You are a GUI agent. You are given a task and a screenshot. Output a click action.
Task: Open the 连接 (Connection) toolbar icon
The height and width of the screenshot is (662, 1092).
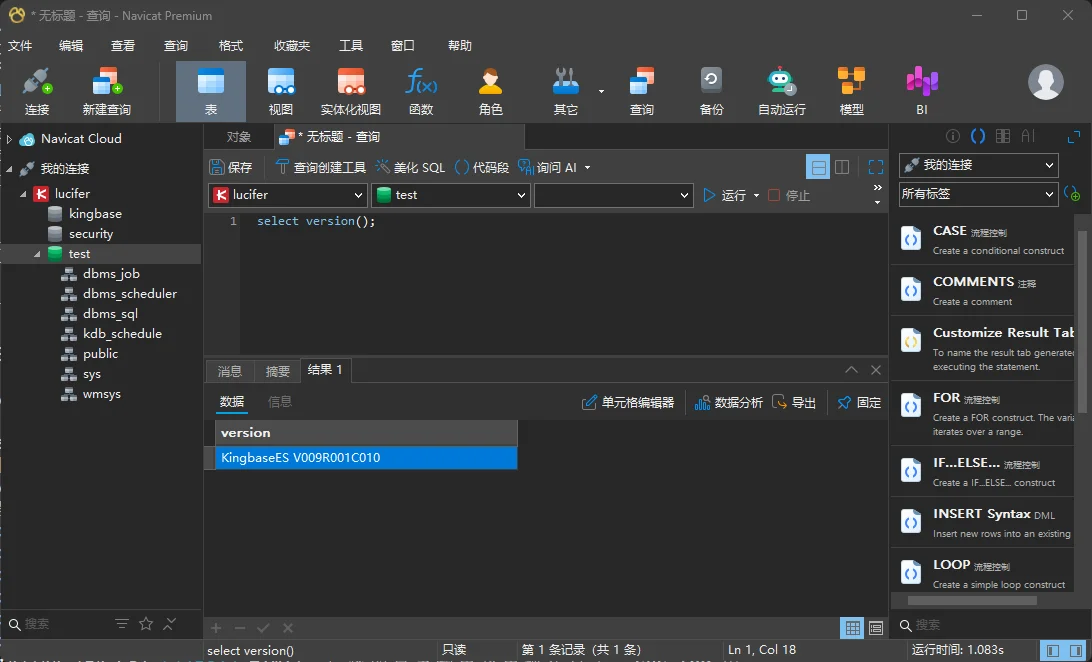coord(37,91)
